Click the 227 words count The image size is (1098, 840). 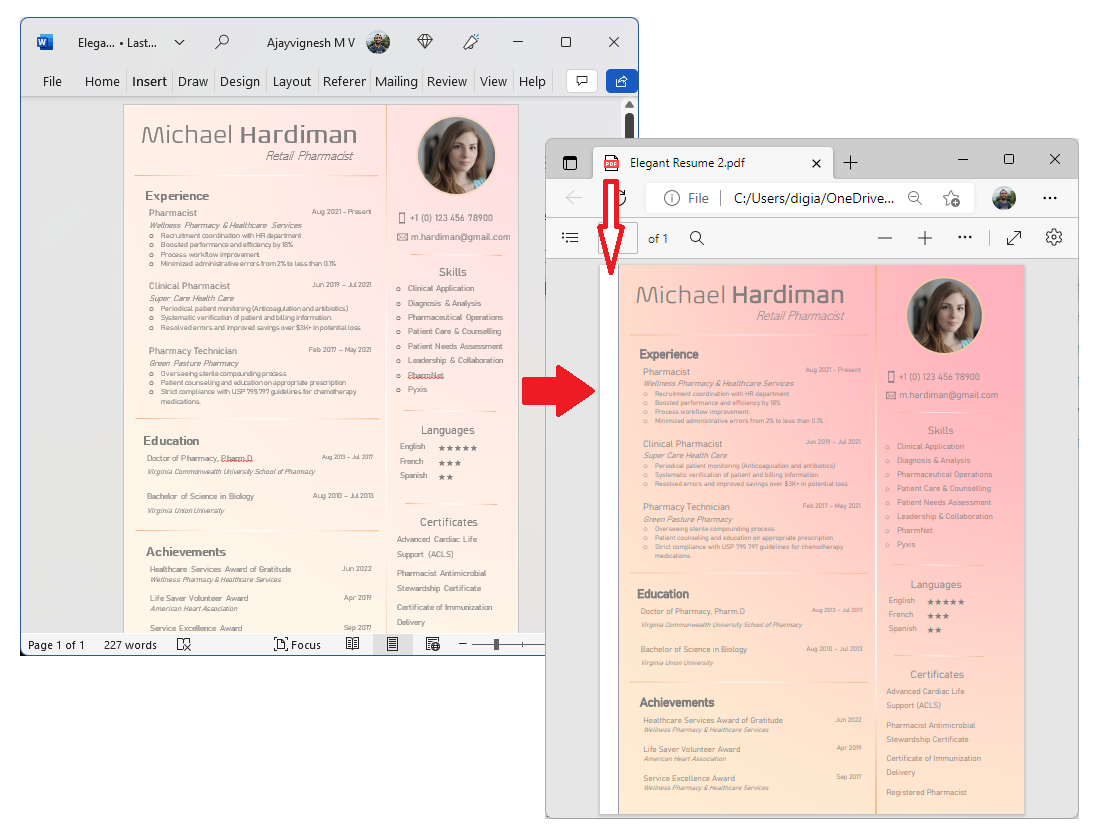130,645
